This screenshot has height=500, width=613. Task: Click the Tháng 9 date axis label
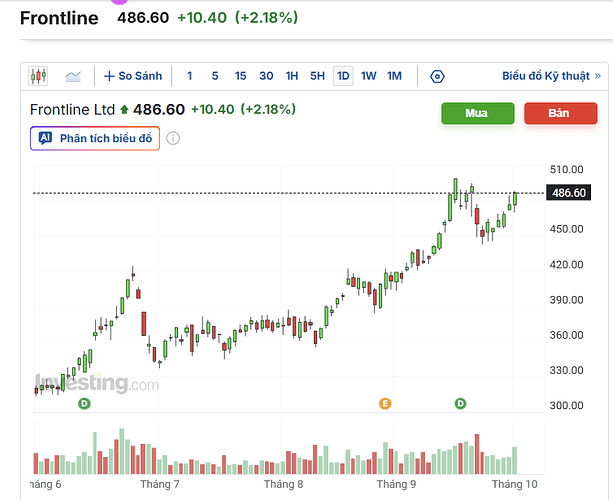396,485
